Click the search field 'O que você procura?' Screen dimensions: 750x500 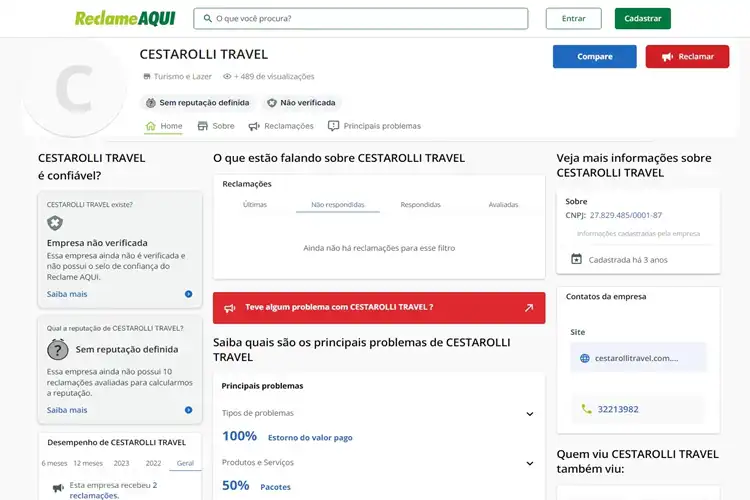(x=361, y=18)
